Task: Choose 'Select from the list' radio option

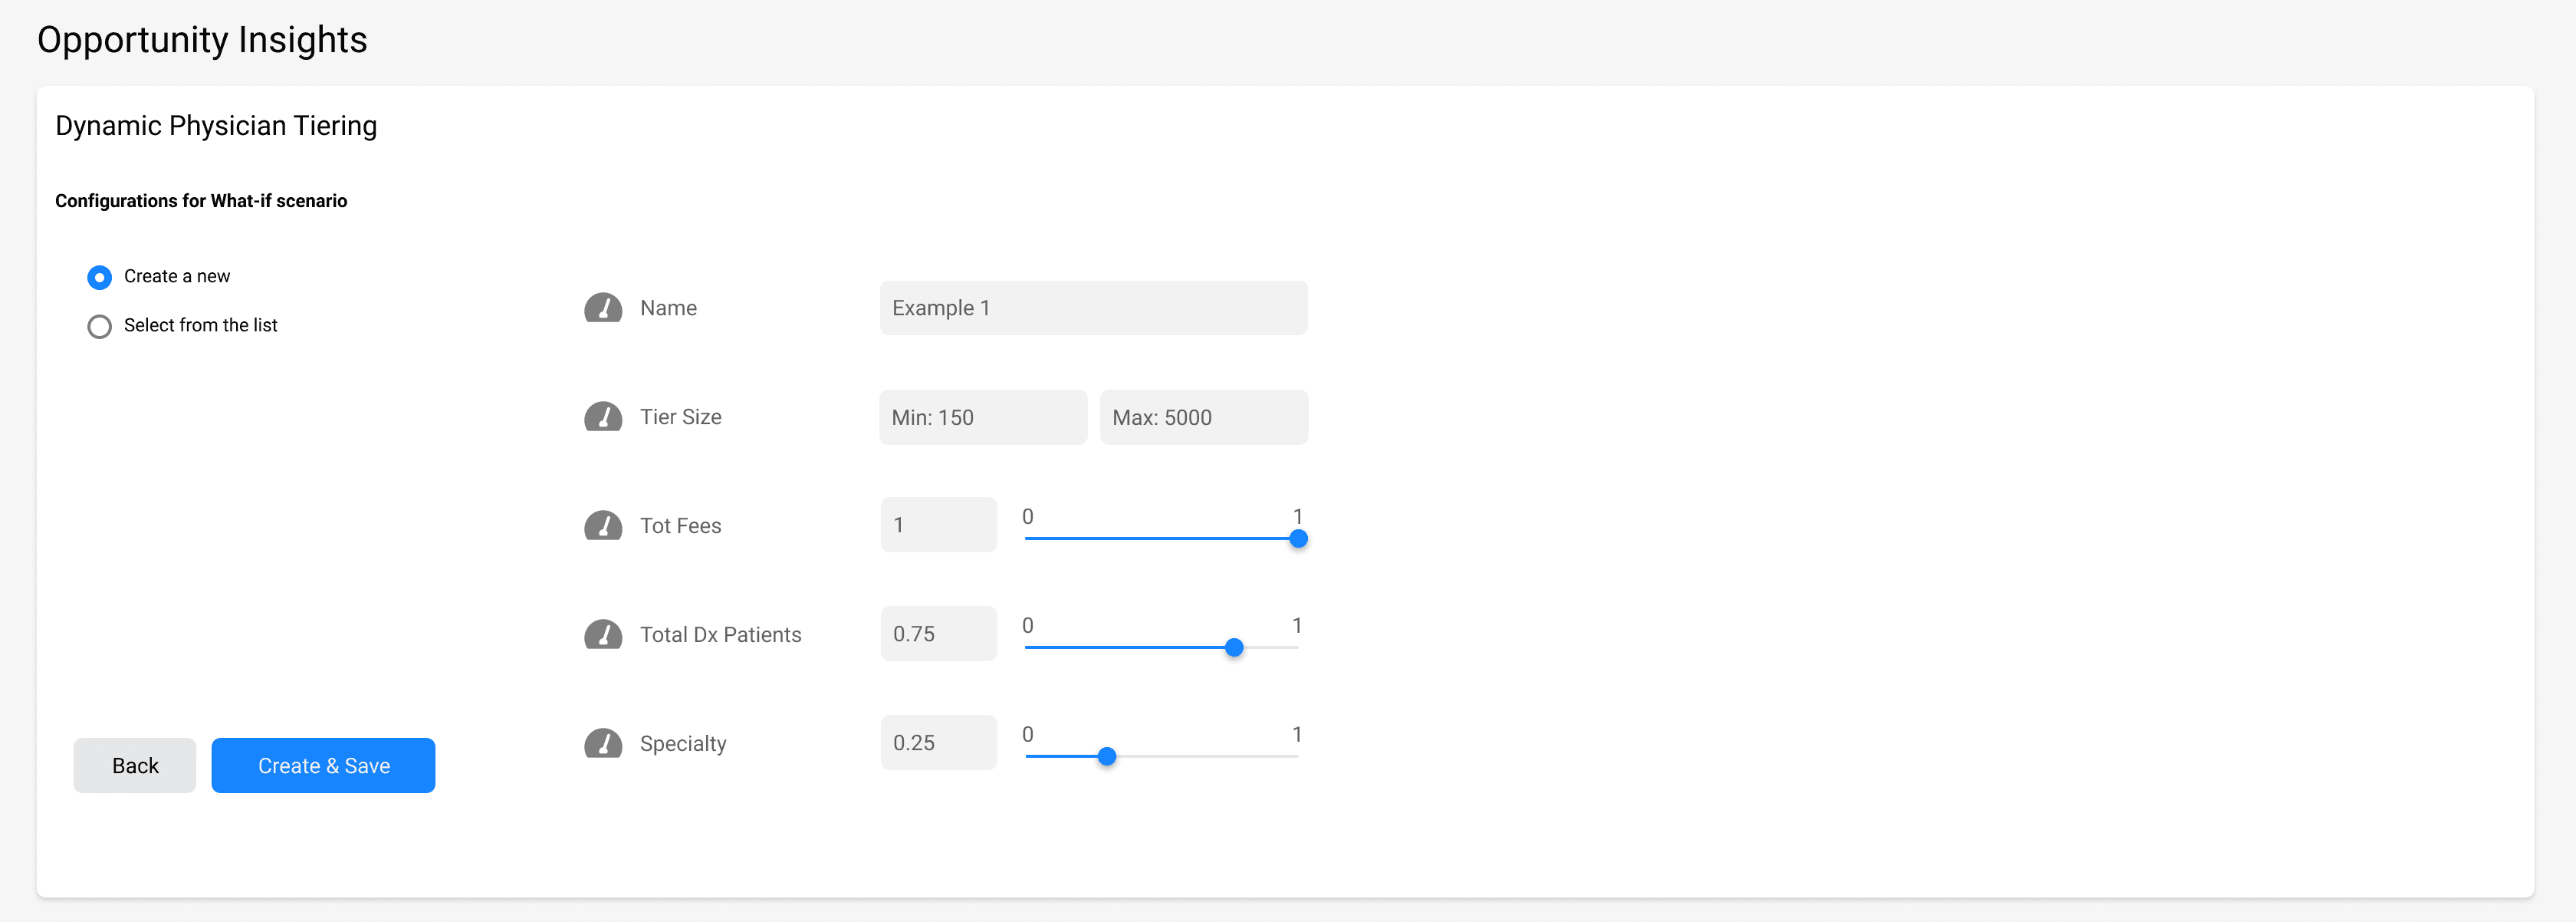Action: tap(99, 327)
